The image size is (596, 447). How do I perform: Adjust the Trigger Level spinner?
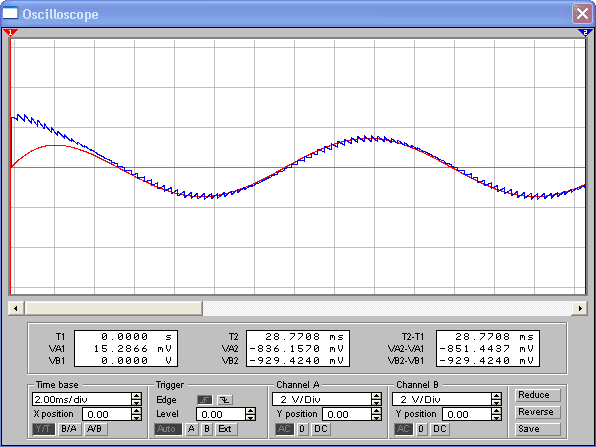(x=250, y=414)
